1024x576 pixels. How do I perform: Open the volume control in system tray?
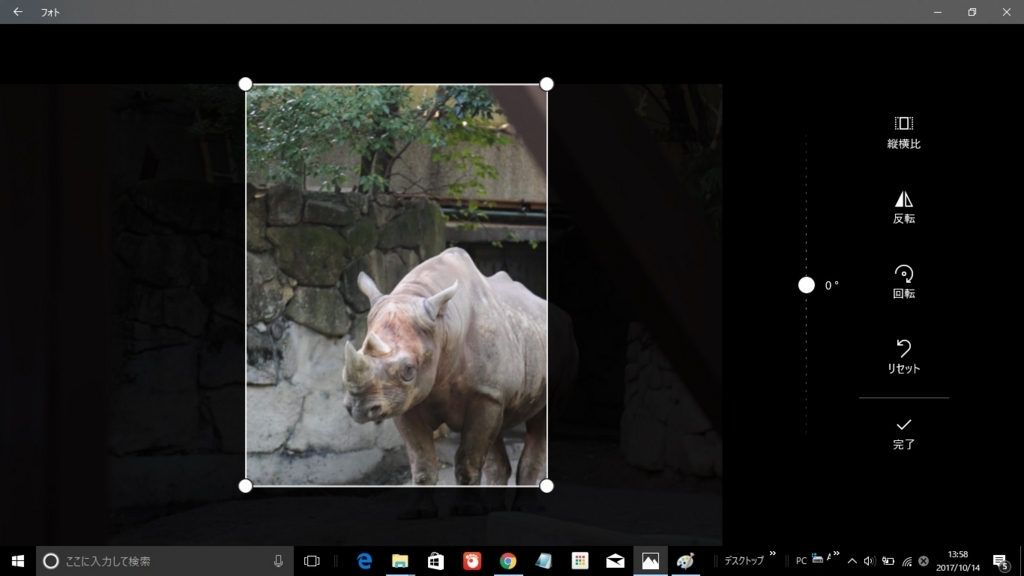(869, 561)
